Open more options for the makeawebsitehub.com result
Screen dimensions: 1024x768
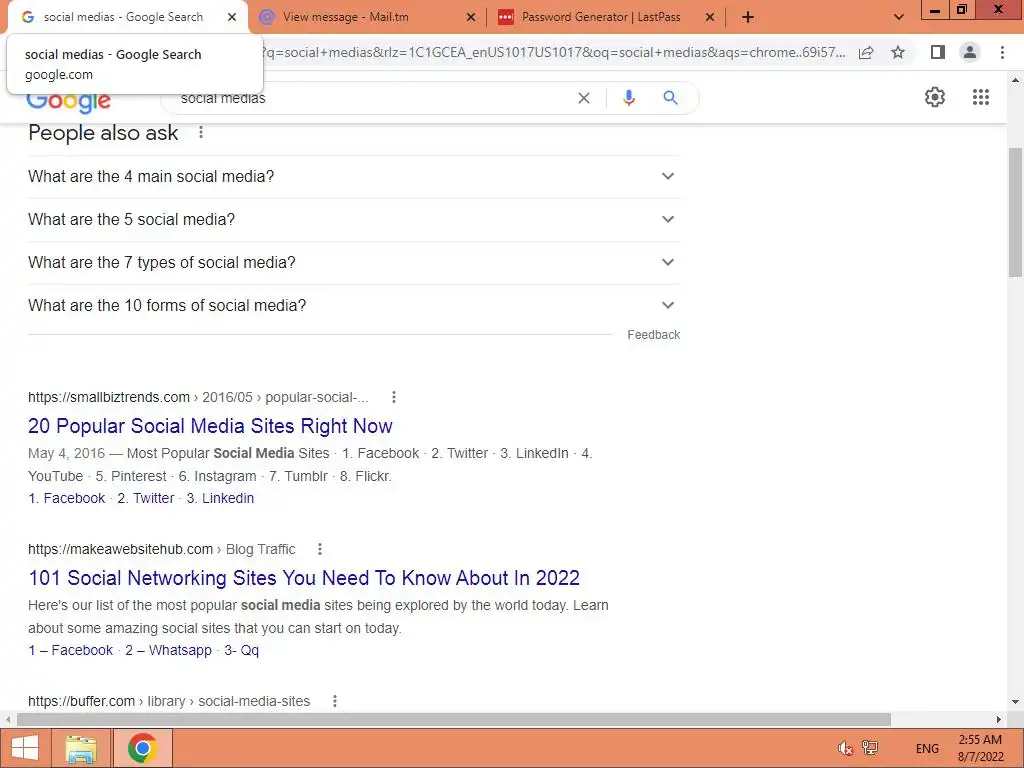(319, 549)
